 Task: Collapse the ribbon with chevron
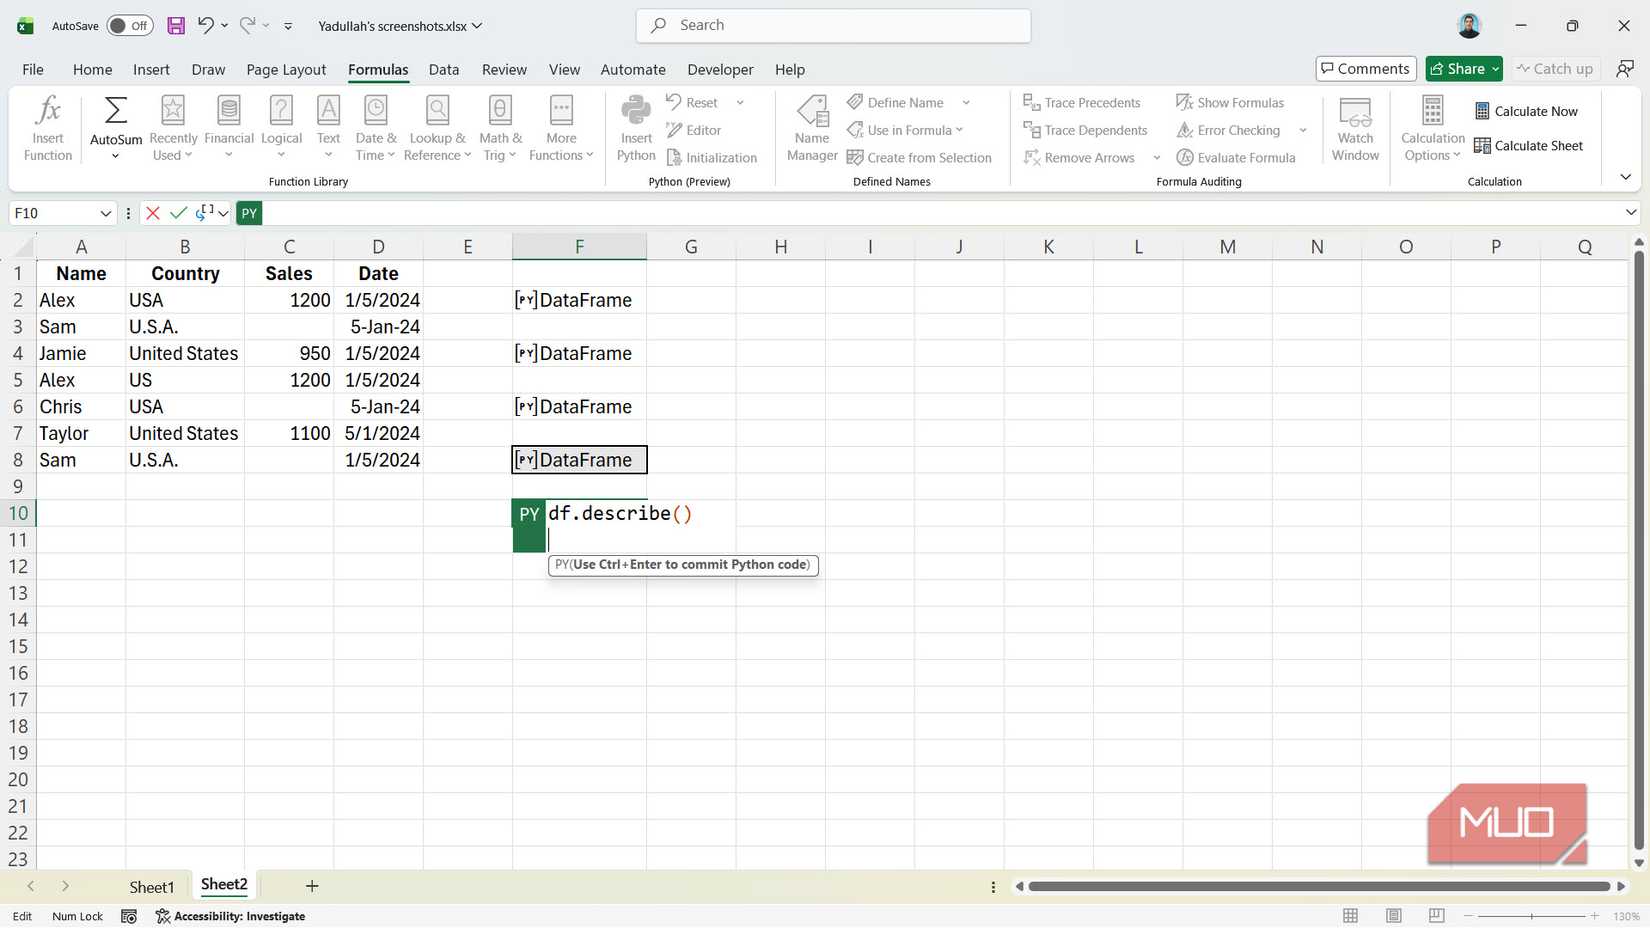[1625, 177]
